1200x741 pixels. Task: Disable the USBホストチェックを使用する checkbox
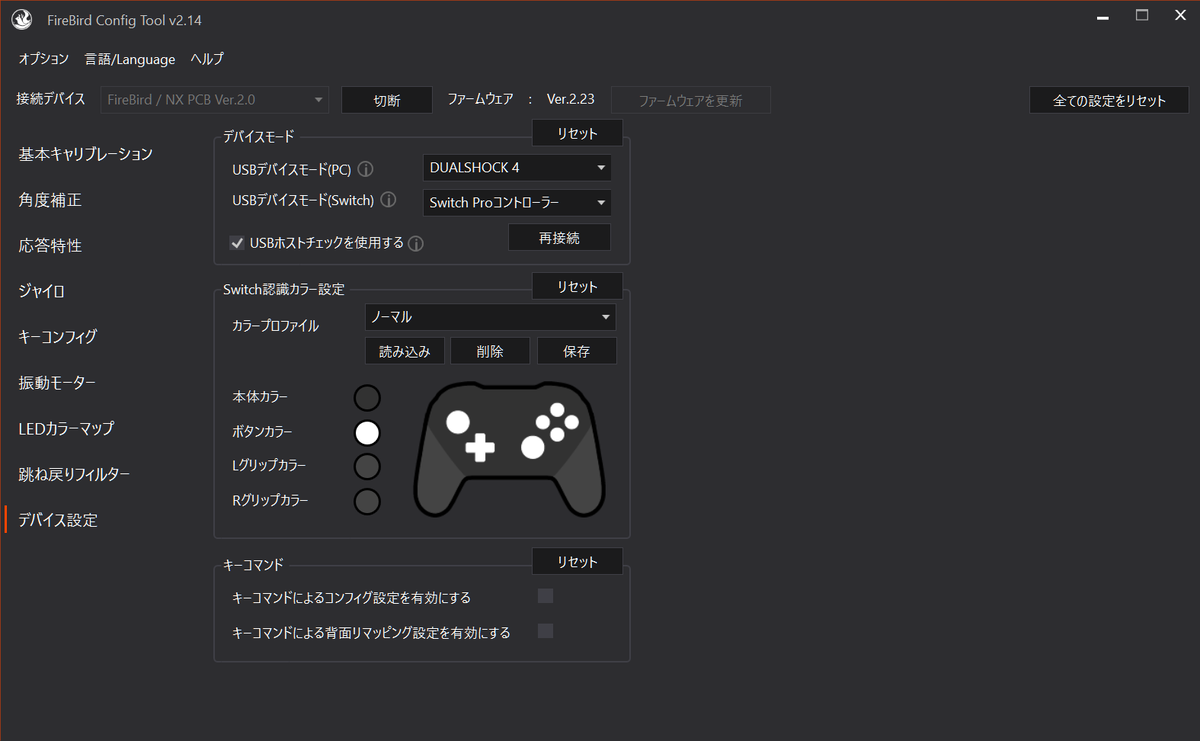coord(237,242)
